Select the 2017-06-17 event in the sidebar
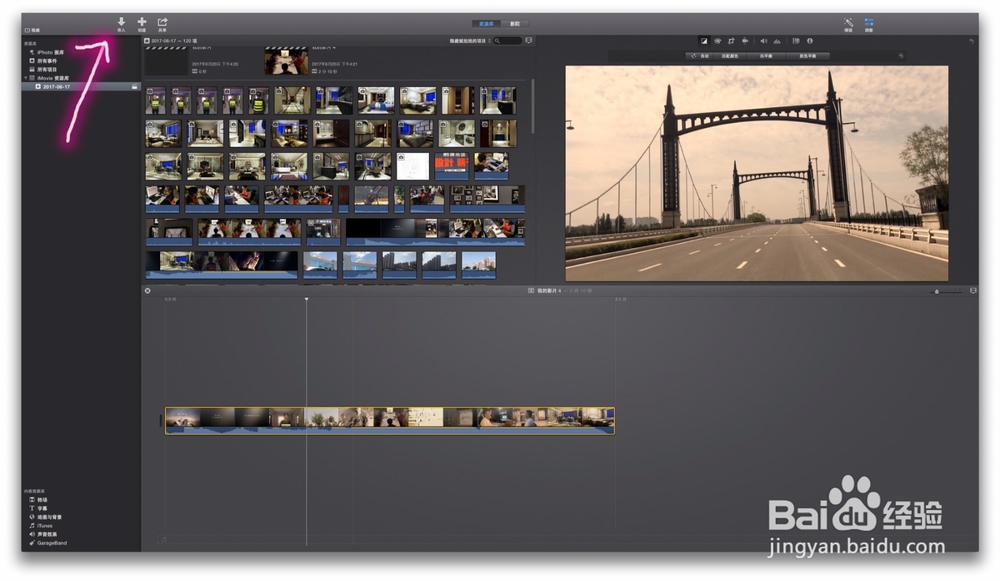The width and height of the screenshot is (1000, 581). coord(81,87)
